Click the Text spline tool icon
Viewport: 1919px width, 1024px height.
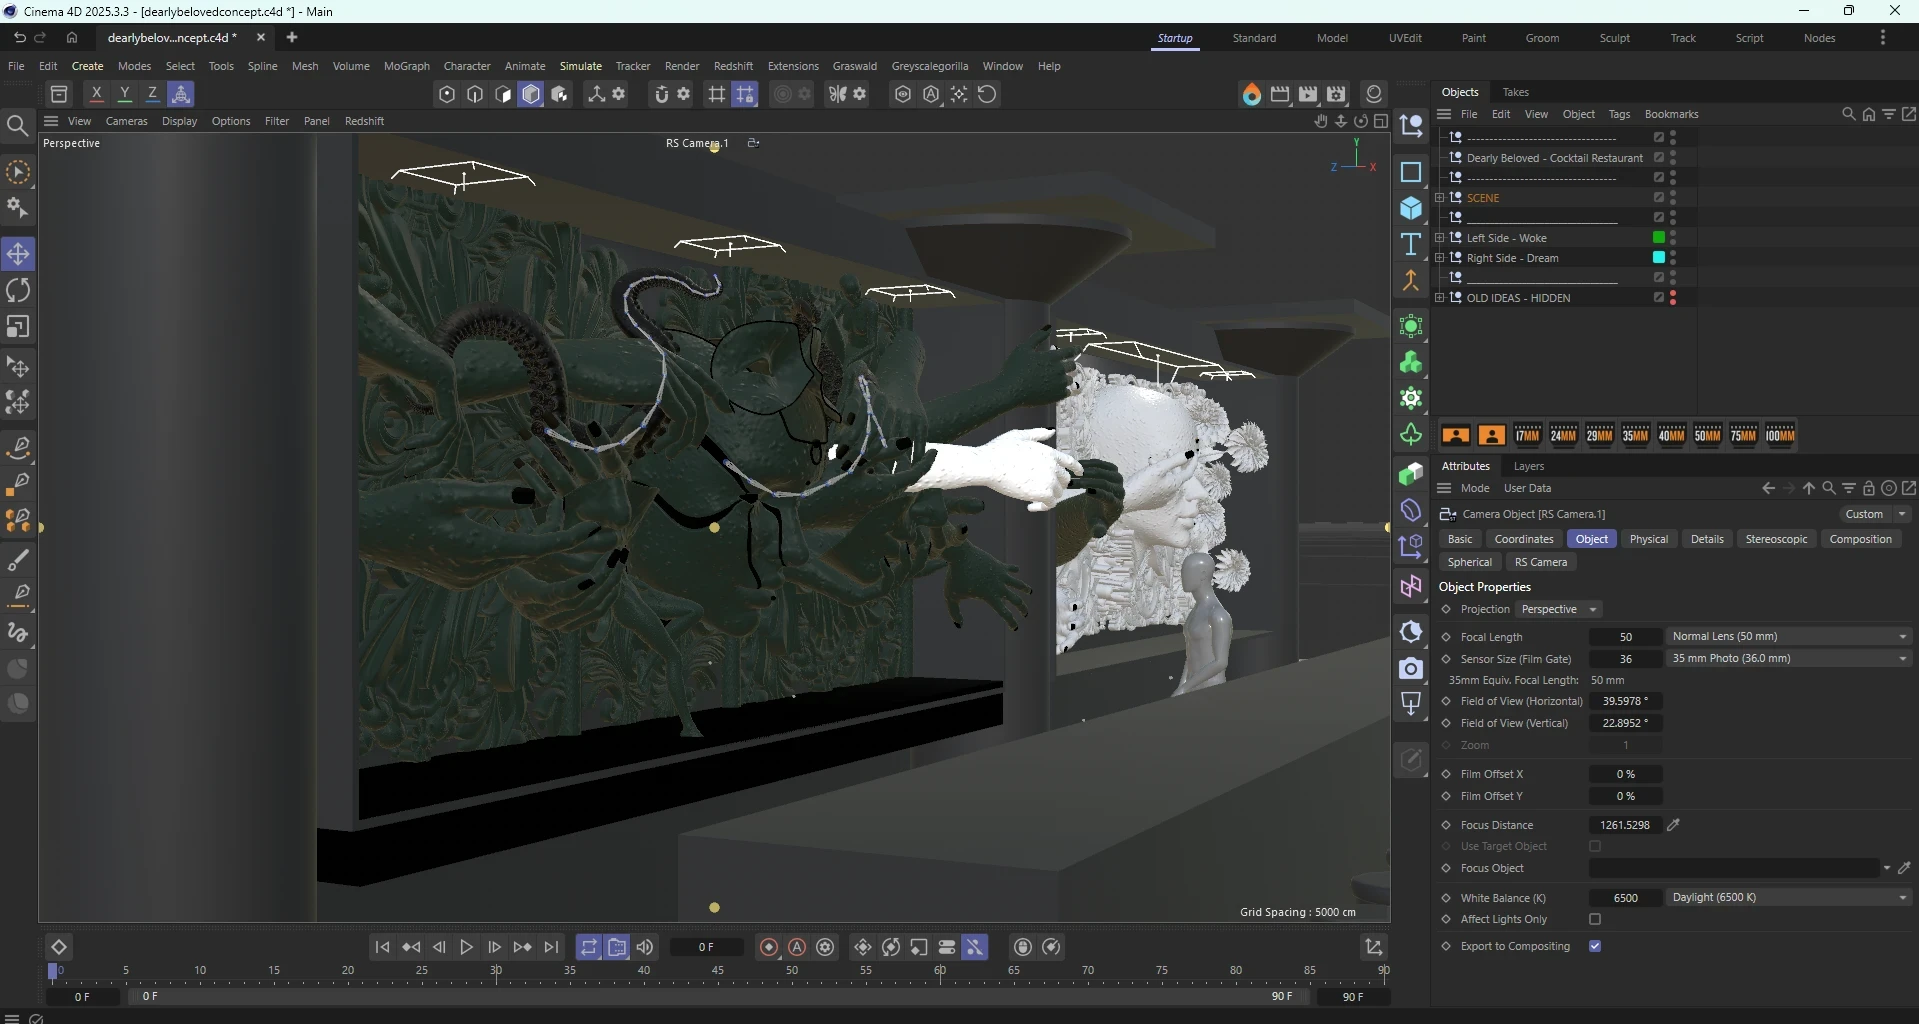click(x=1411, y=245)
